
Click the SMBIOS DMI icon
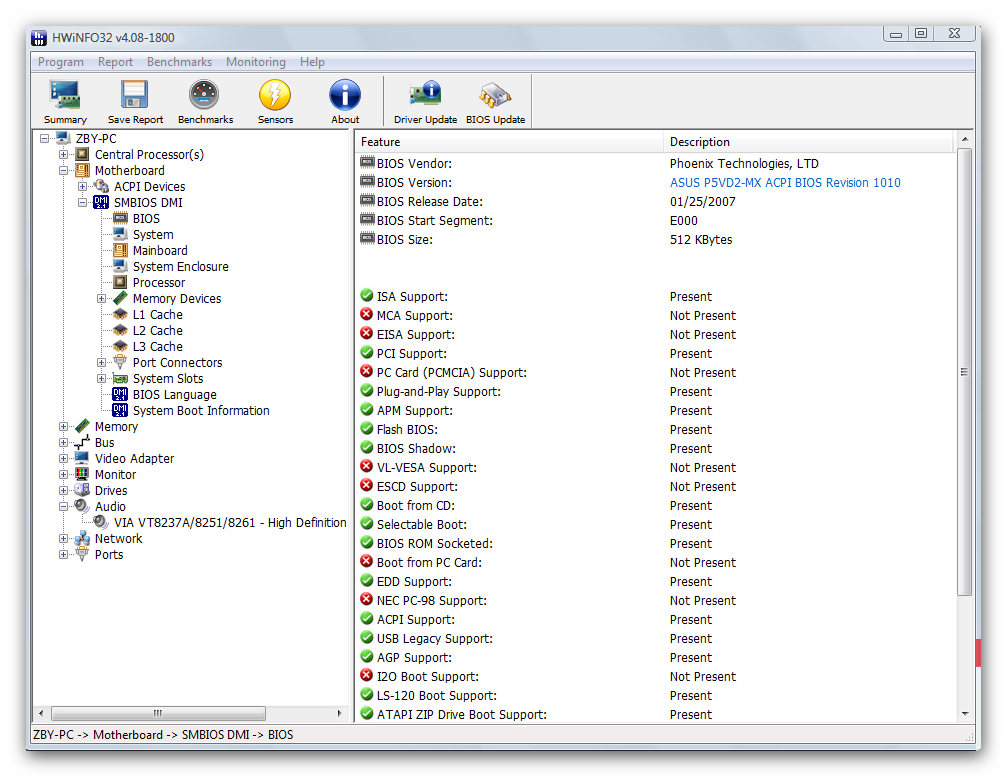coord(101,202)
